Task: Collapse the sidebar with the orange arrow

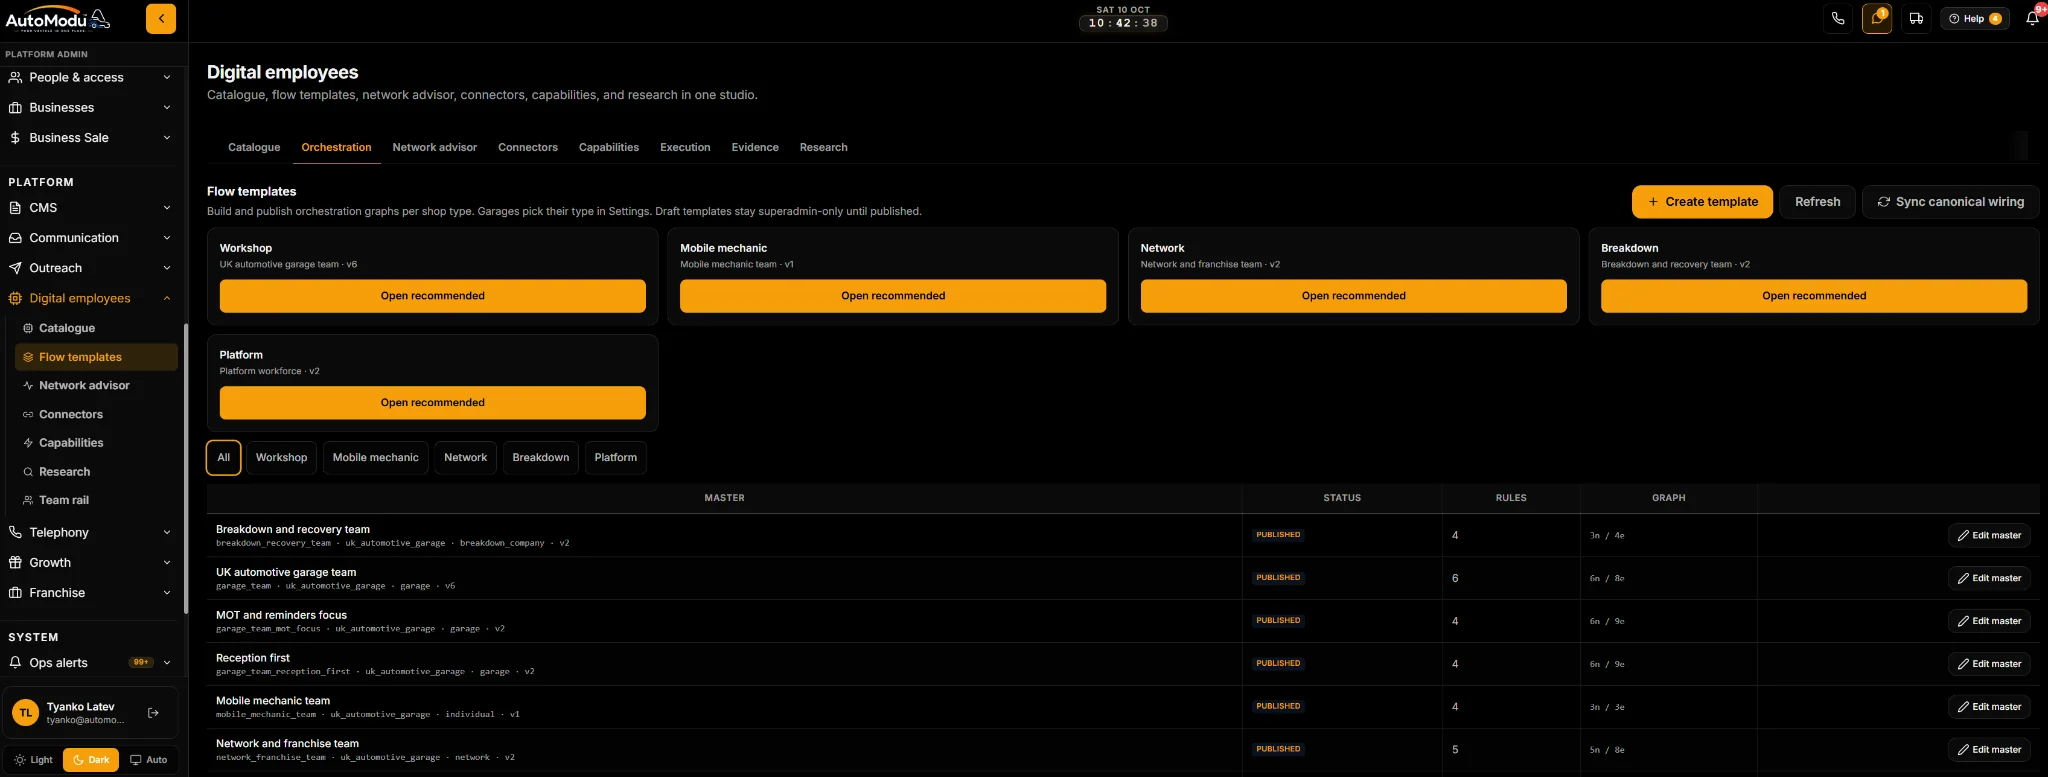Action: (x=160, y=19)
